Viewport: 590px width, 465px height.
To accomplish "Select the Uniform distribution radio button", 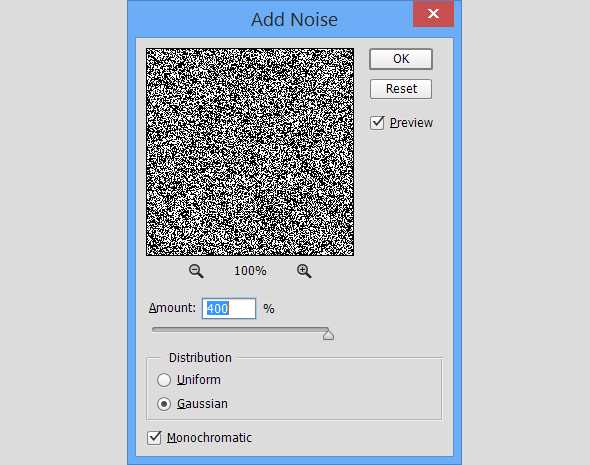I will pos(164,380).
